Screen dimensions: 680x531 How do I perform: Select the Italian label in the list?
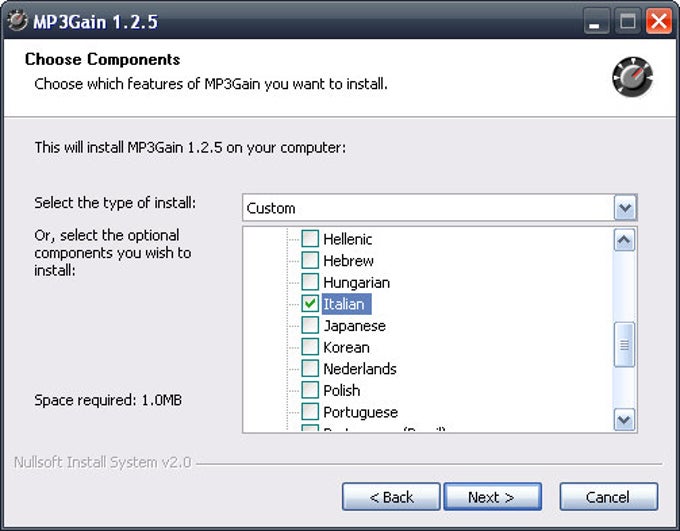coord(346,304)
